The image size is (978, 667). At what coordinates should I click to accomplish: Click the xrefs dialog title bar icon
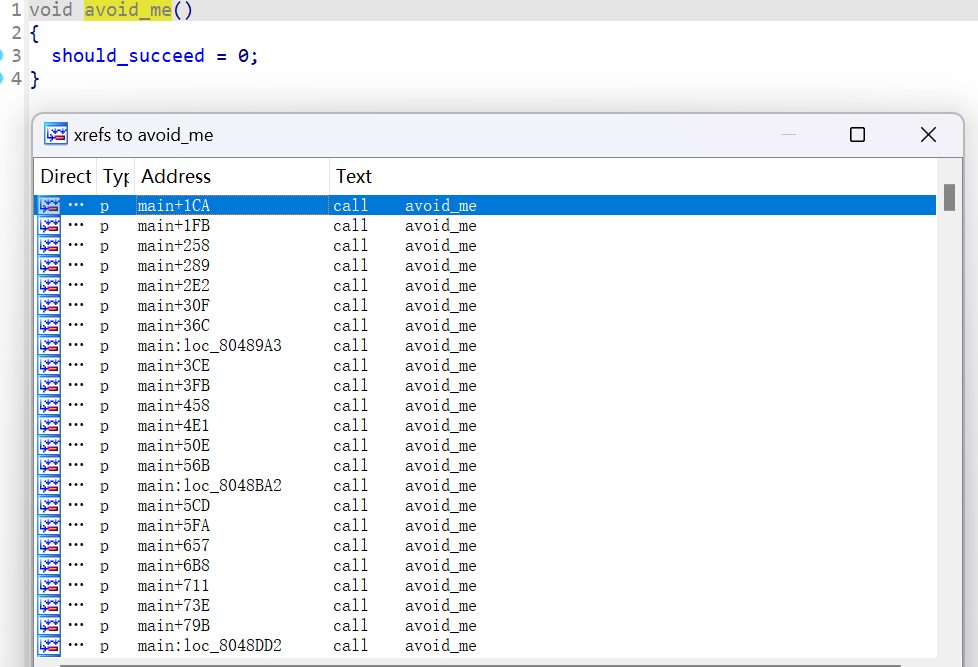(x=56, y=134)
